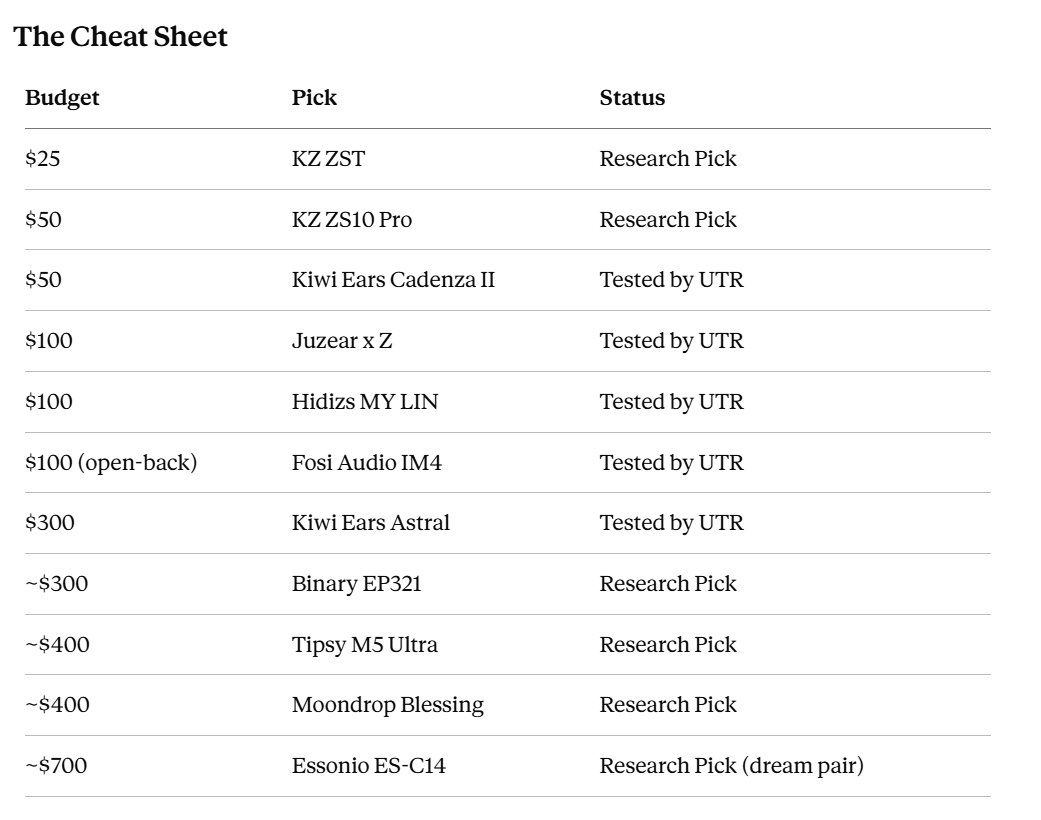Screen dimensions: 1041x820
Task: Click the Tipsy M5 Ultra cell
Action: tap(364, 645)
